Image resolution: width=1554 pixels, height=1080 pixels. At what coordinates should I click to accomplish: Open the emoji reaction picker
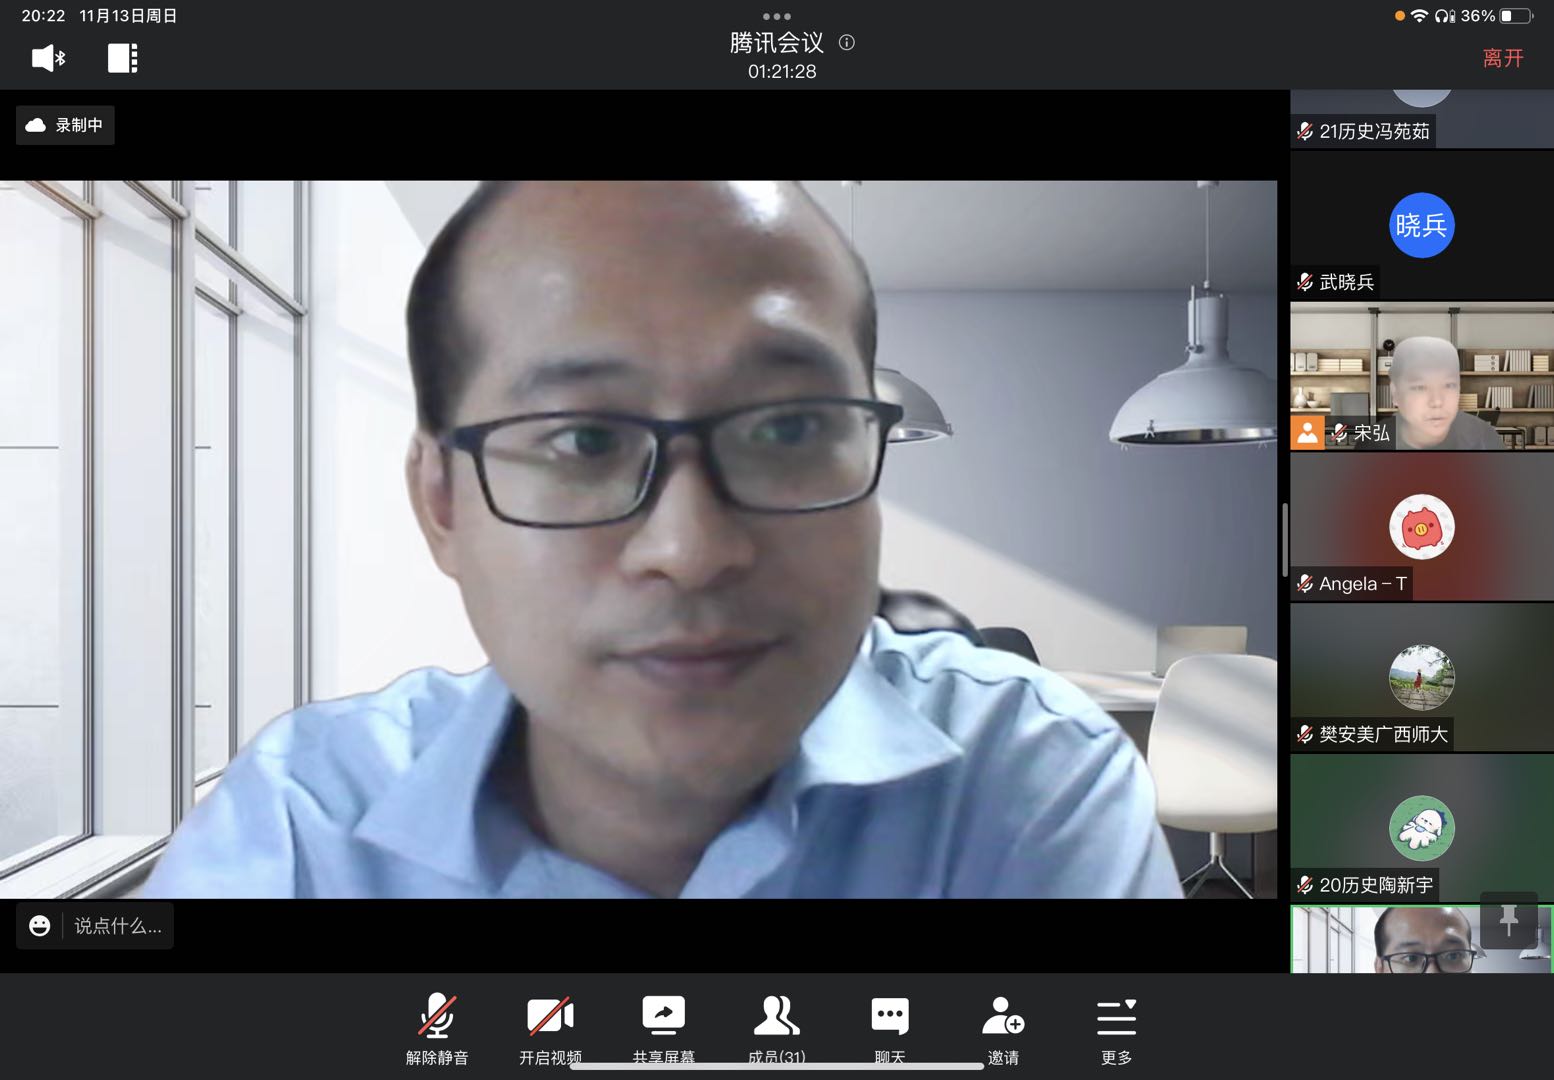coord(40,926)
